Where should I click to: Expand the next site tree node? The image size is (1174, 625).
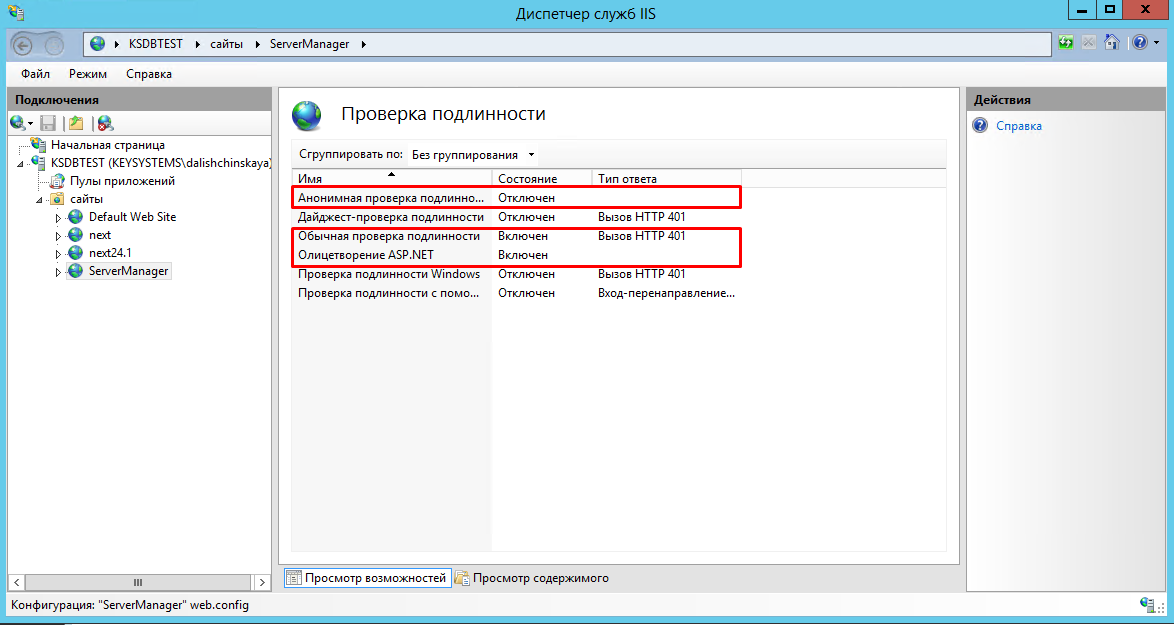click(x=58, y=236)
